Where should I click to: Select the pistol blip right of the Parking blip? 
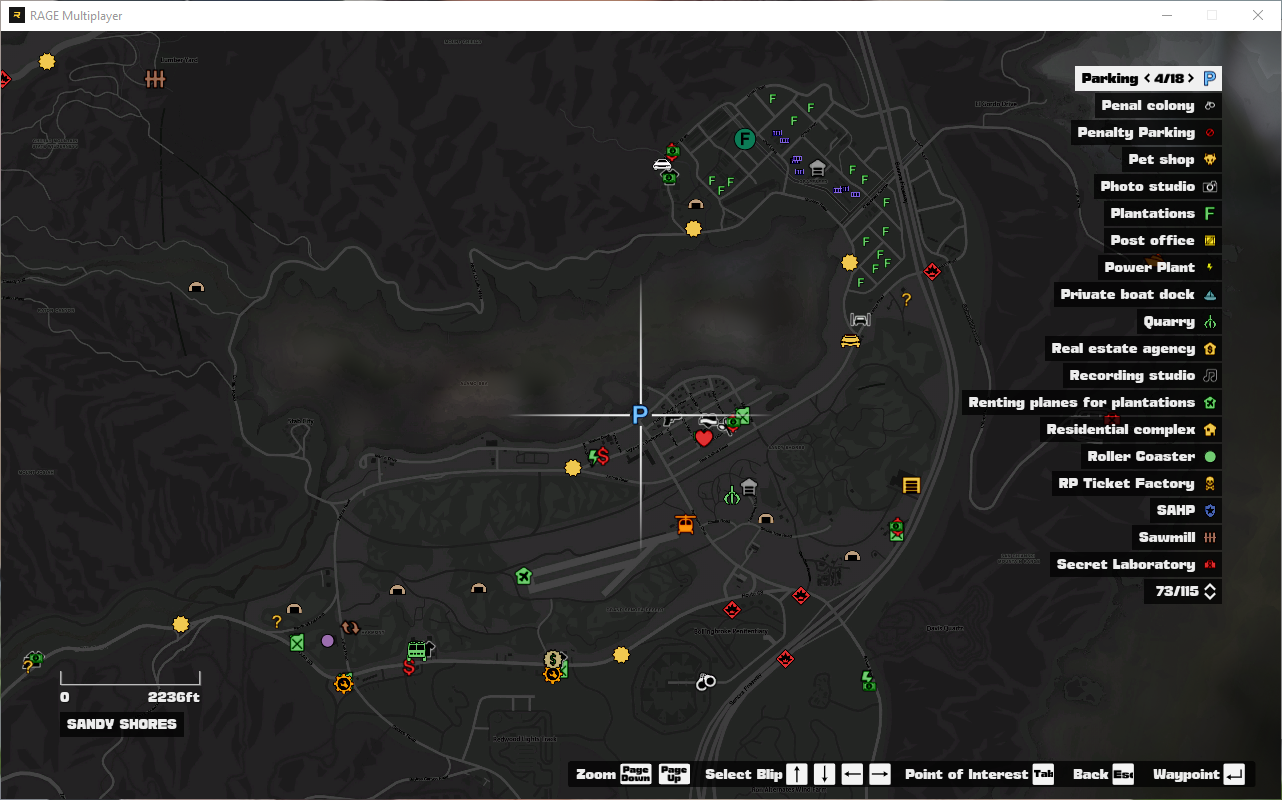(670, 421)
